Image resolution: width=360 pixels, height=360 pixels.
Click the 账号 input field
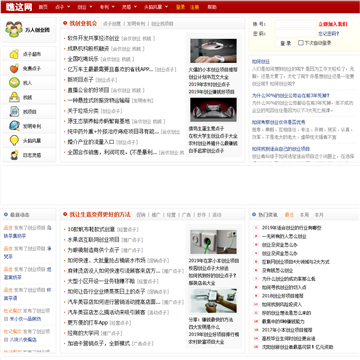pyautogui.click(x=296, y=24)
